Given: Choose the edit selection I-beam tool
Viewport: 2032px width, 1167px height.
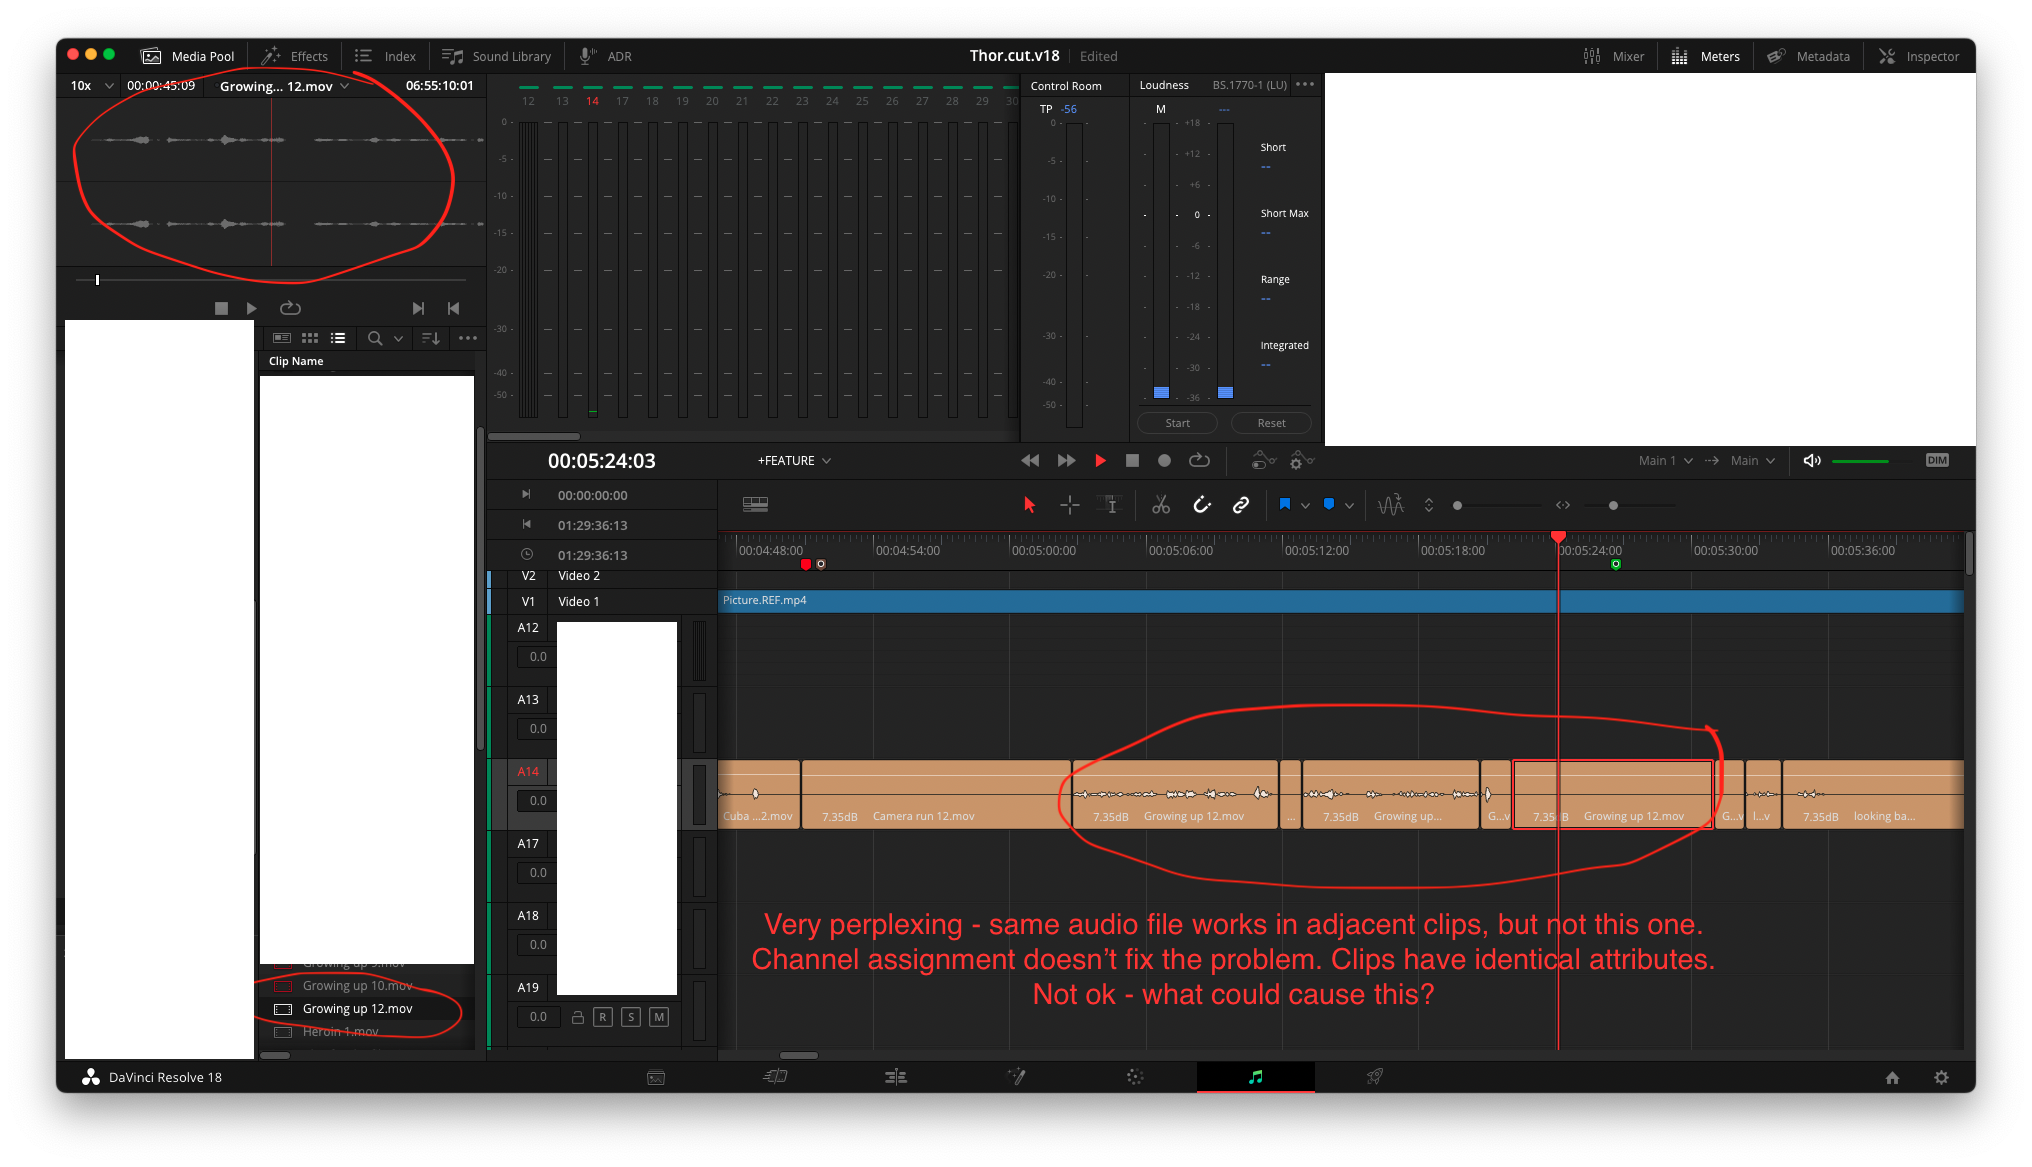Looking at the screenshot, I should coord(1109,505).
